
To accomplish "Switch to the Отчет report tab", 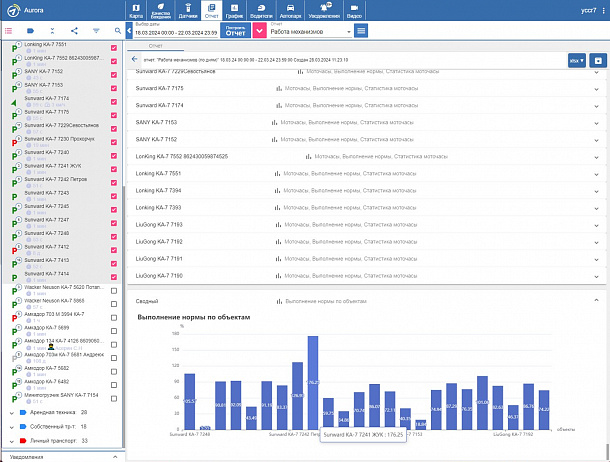I will coord(212,10).
